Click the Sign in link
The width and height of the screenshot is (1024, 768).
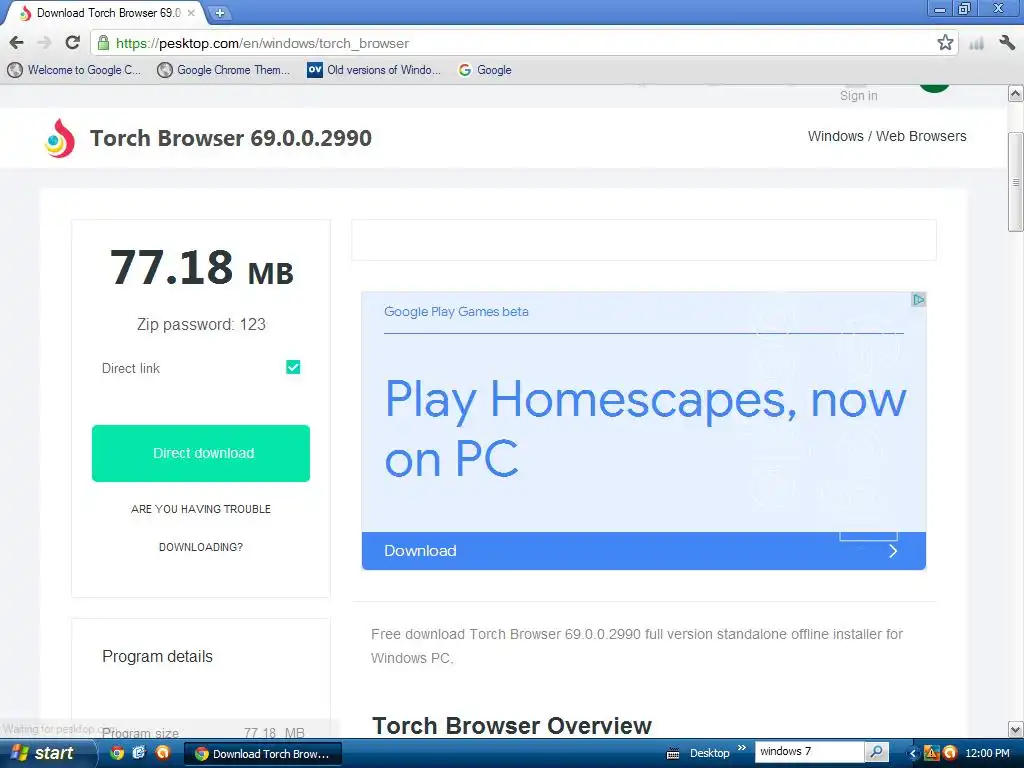858,96
